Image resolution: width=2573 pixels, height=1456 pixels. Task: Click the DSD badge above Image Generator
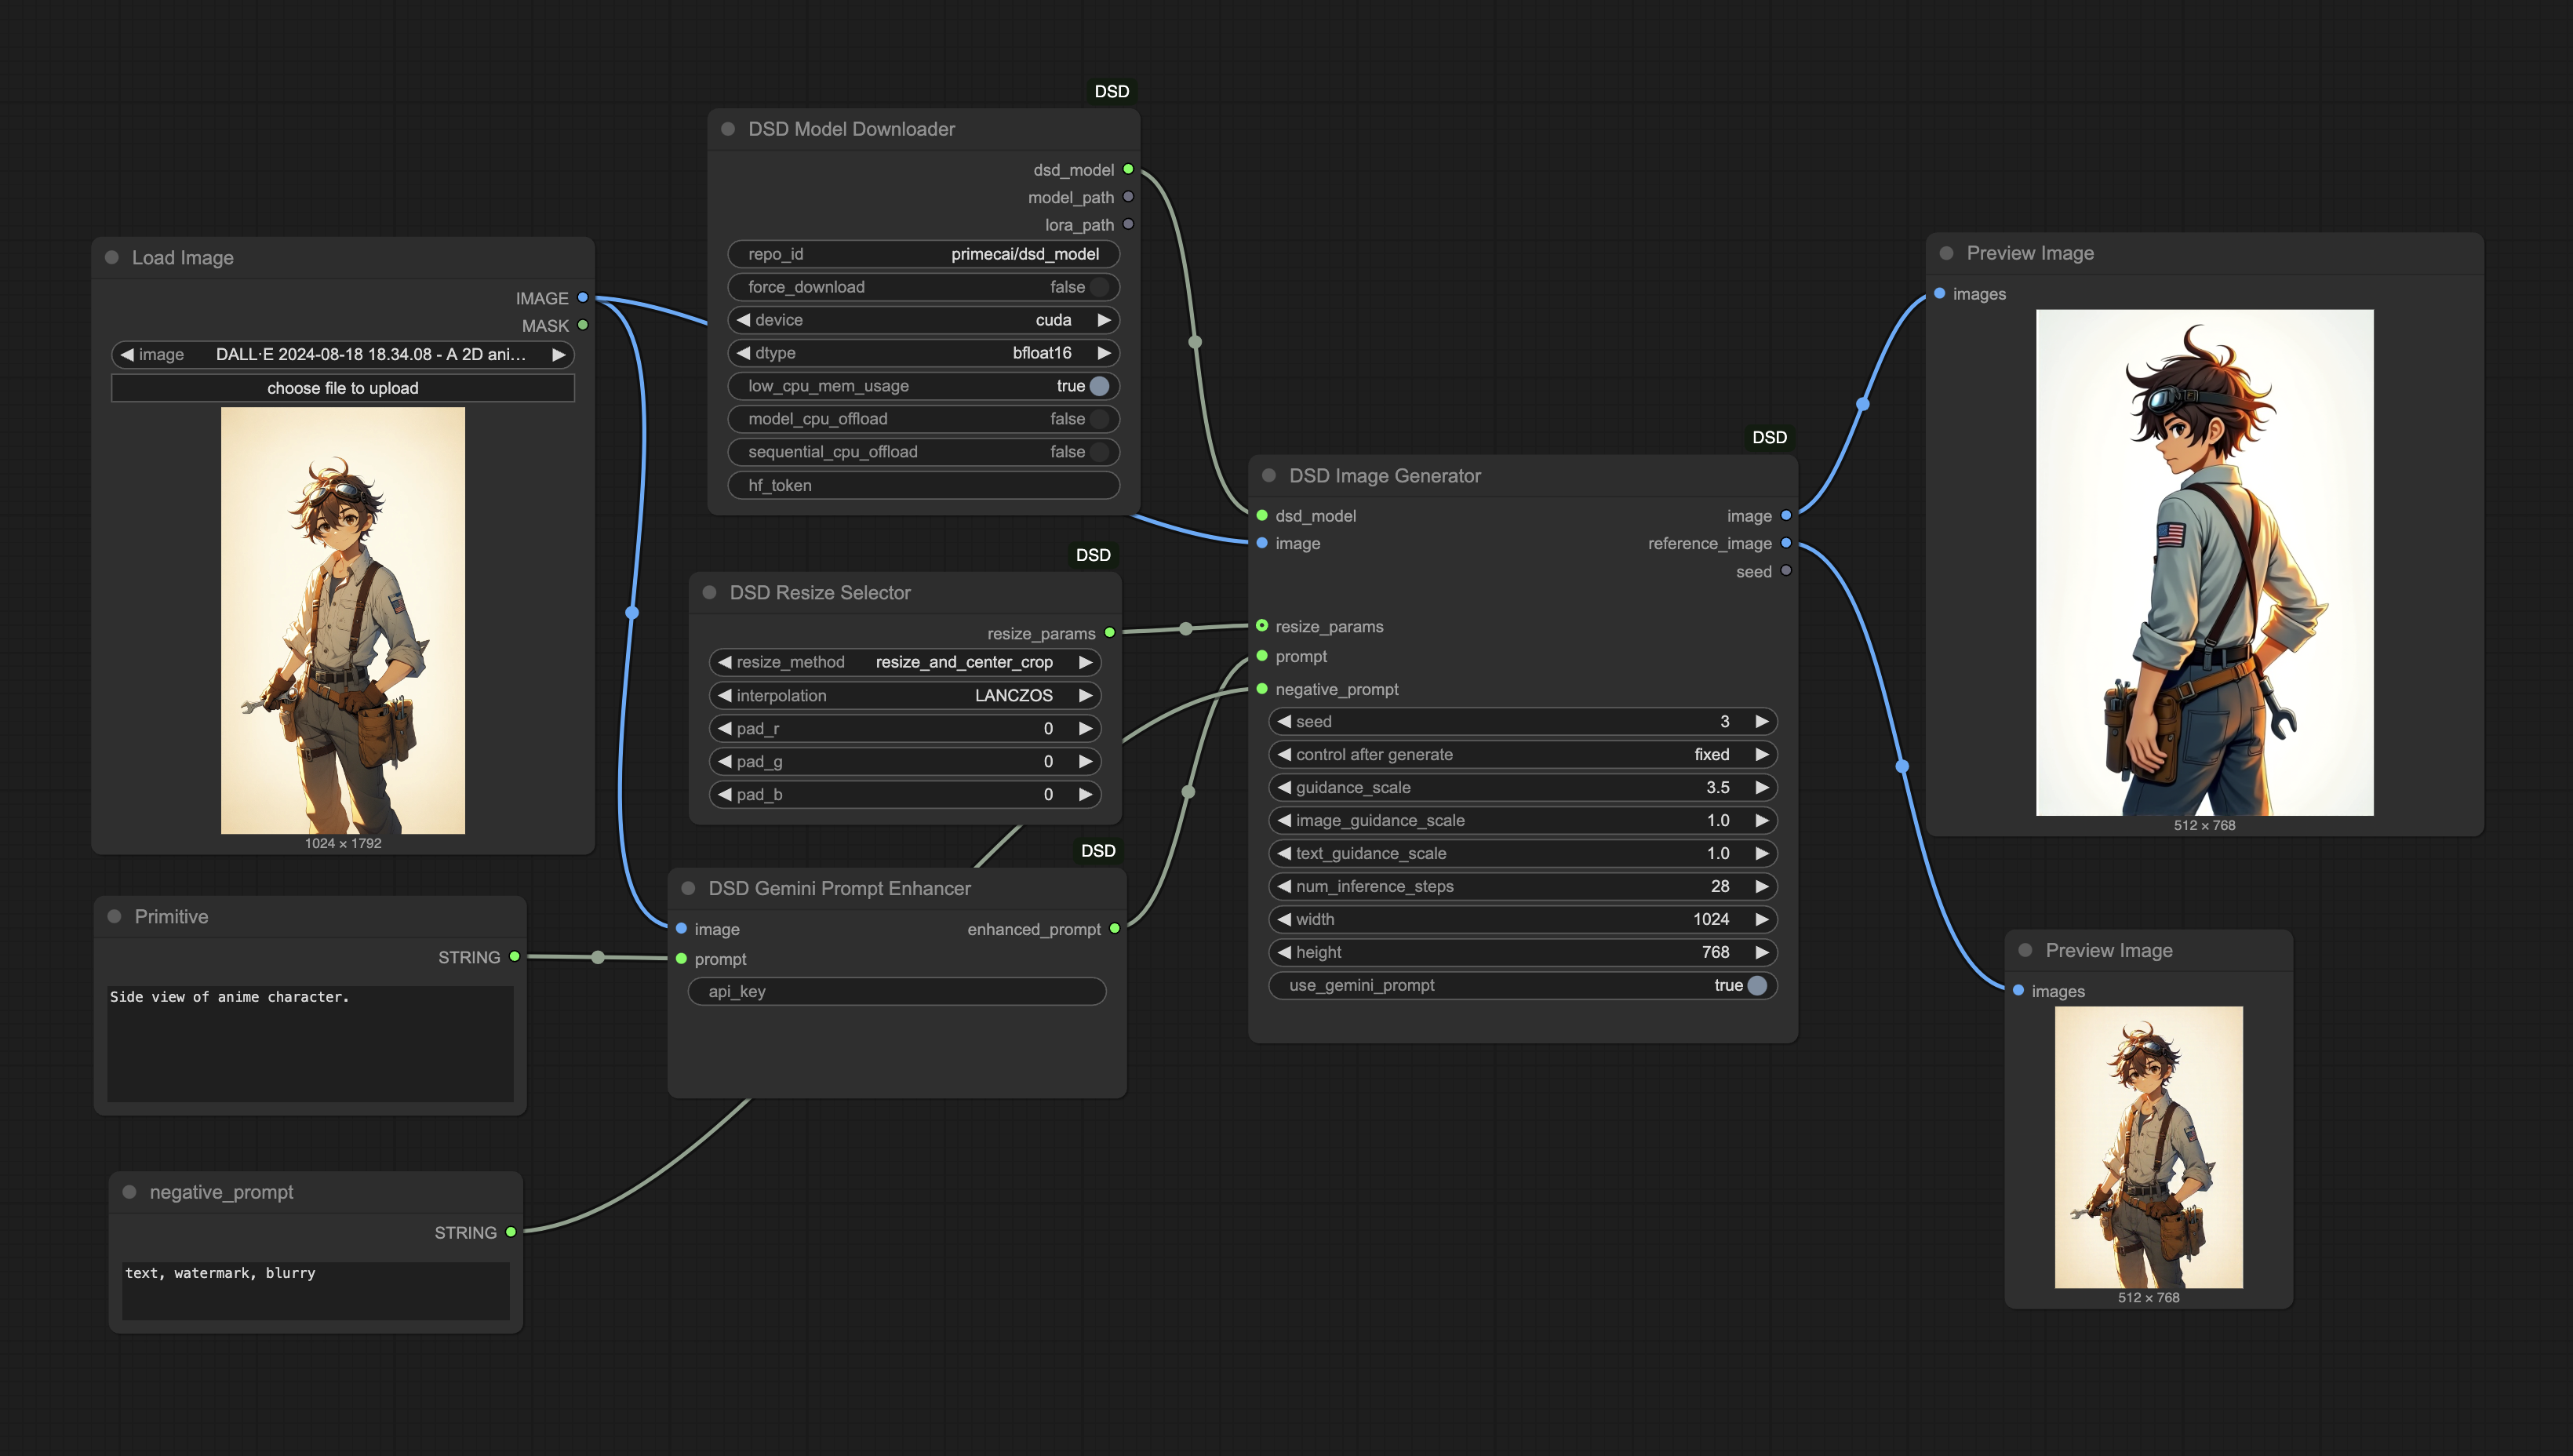(1768, 437)
